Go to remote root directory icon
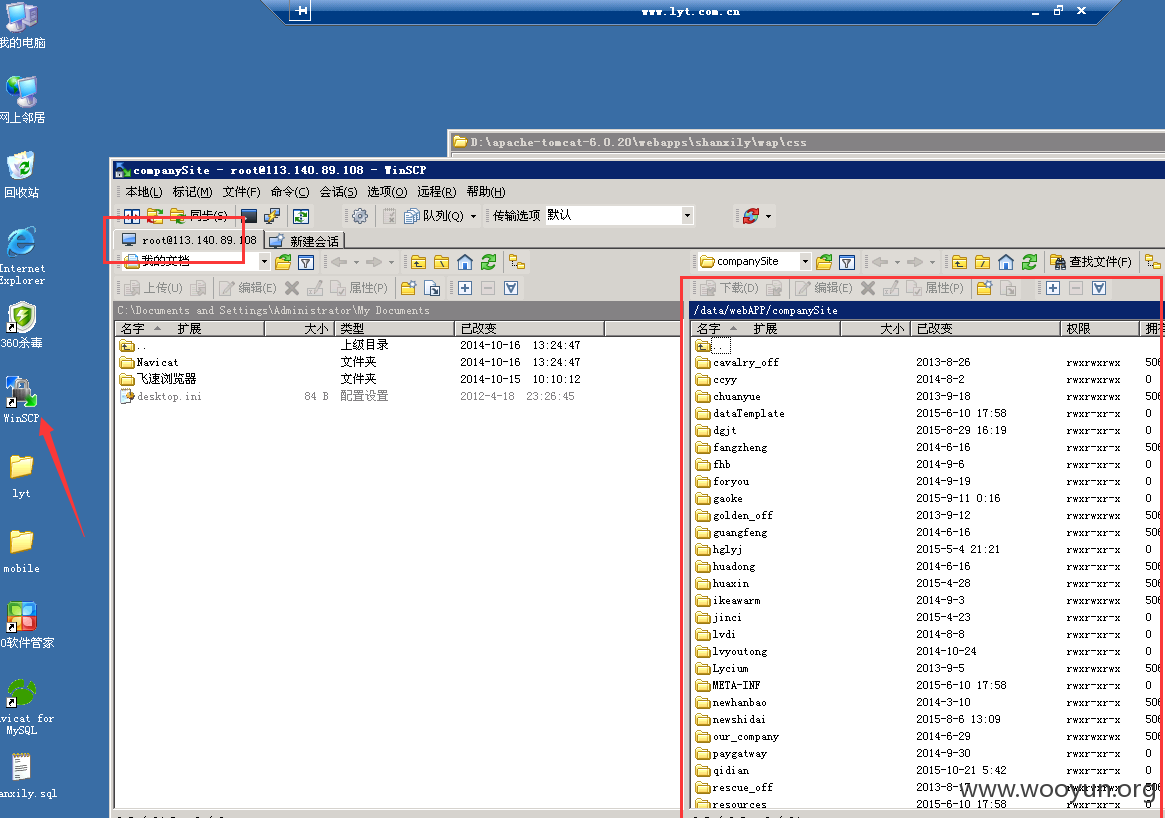 point(982,262)
